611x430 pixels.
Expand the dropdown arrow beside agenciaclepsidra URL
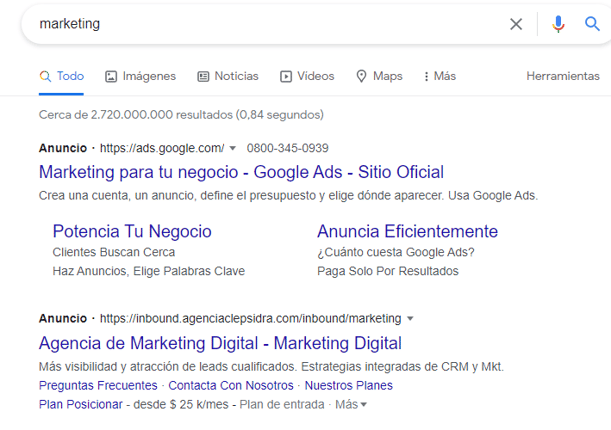410,319
